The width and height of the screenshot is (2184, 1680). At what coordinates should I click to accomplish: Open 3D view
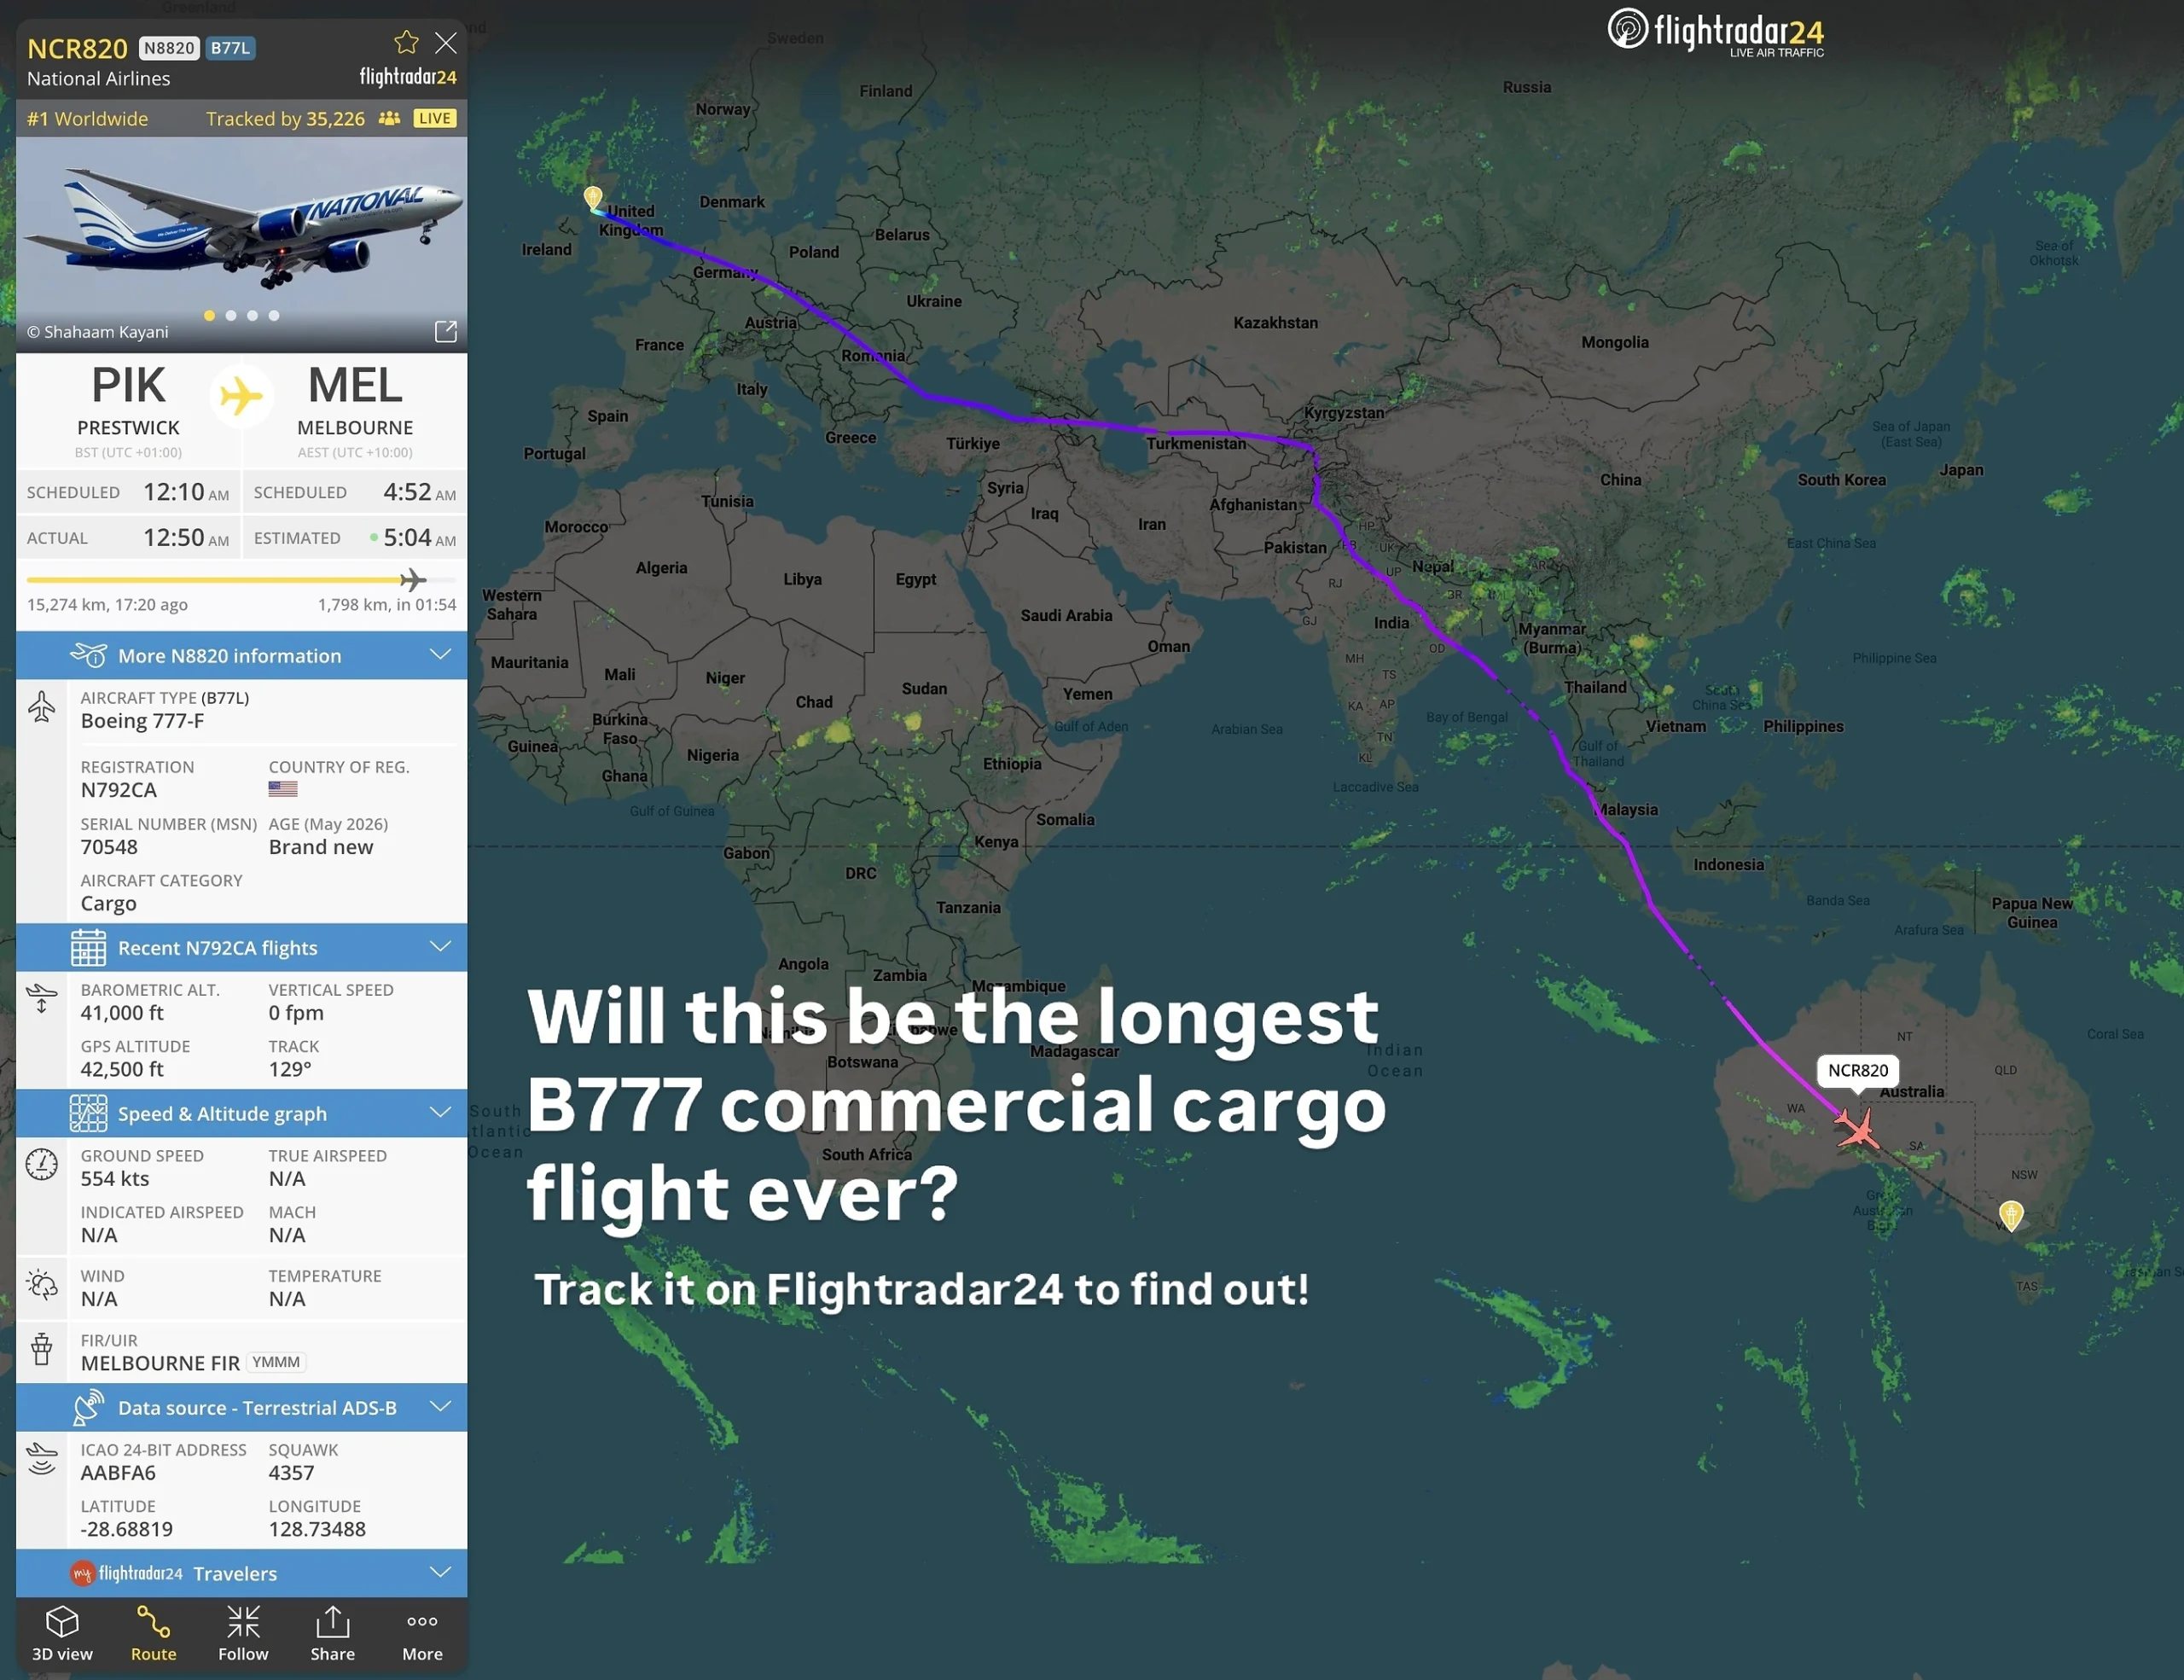coord(62,1634)
